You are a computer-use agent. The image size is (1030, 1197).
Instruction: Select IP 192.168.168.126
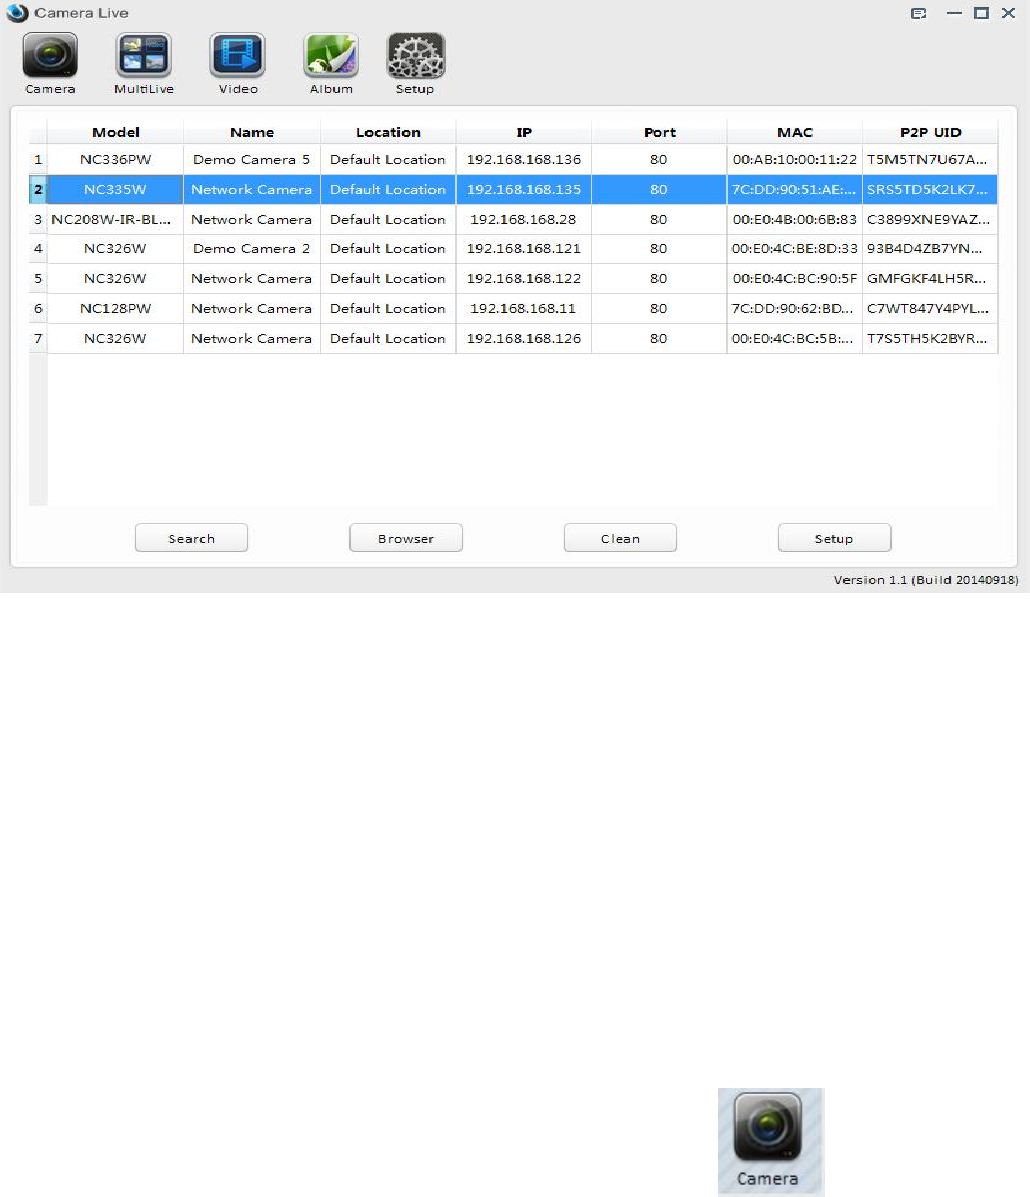[524, 338]
